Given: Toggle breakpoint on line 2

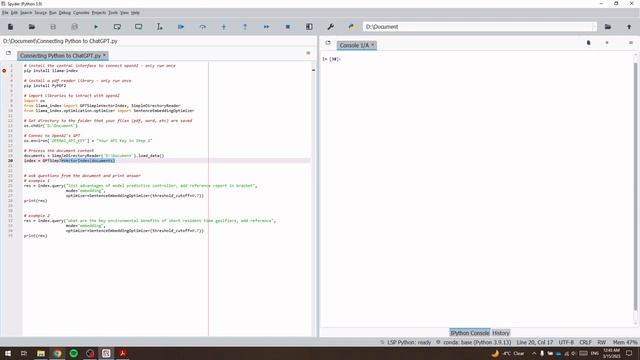Looking at the screenshot, I should [4, 71].
